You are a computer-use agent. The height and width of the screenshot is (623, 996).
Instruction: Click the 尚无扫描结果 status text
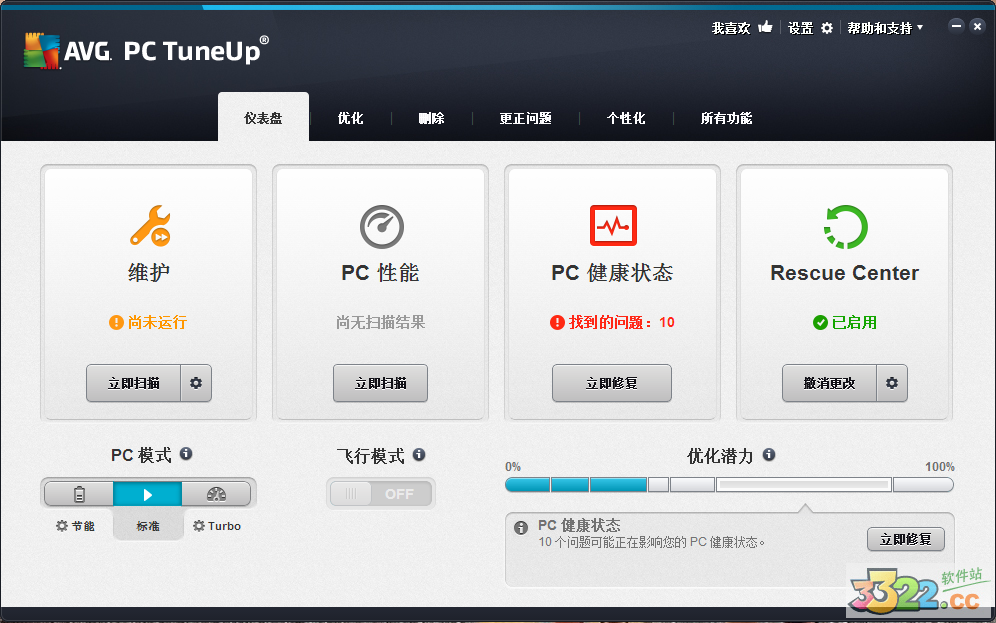[x=380, y=323]
